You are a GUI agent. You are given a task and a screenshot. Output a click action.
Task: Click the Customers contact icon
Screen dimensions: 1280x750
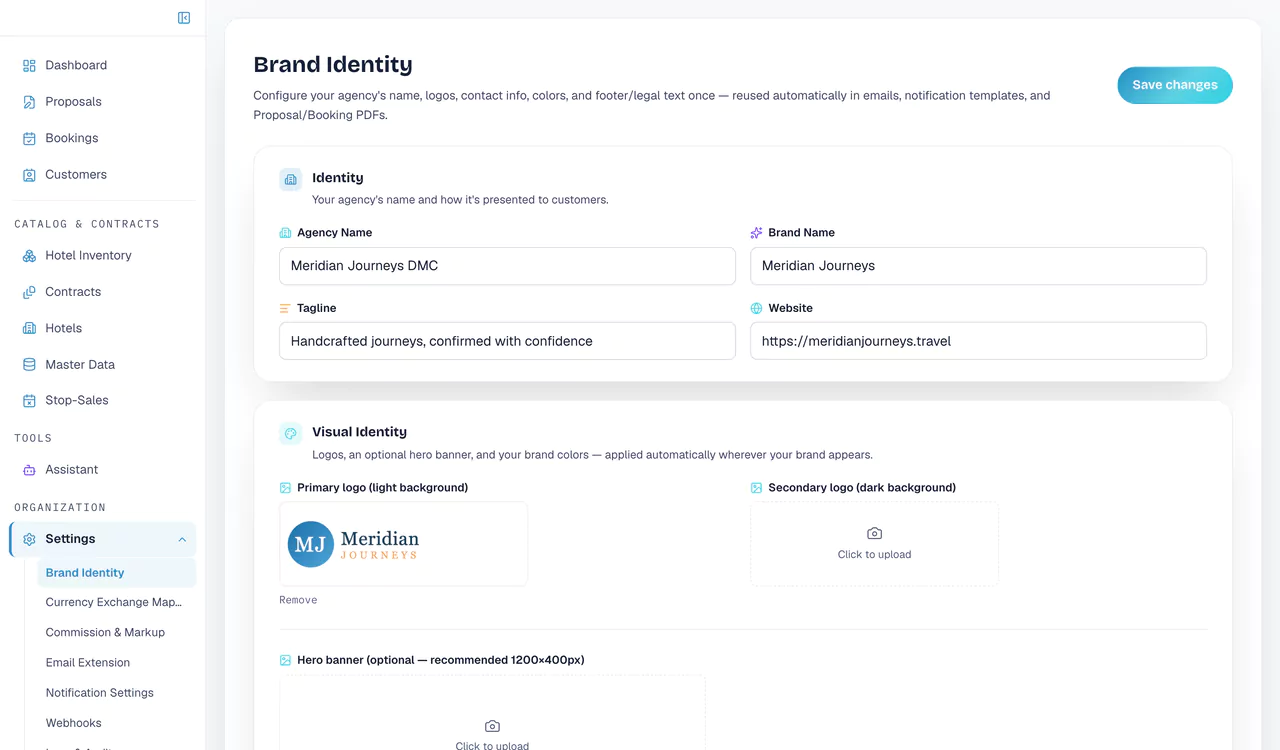pyautogui.click(x=29, y=175)
